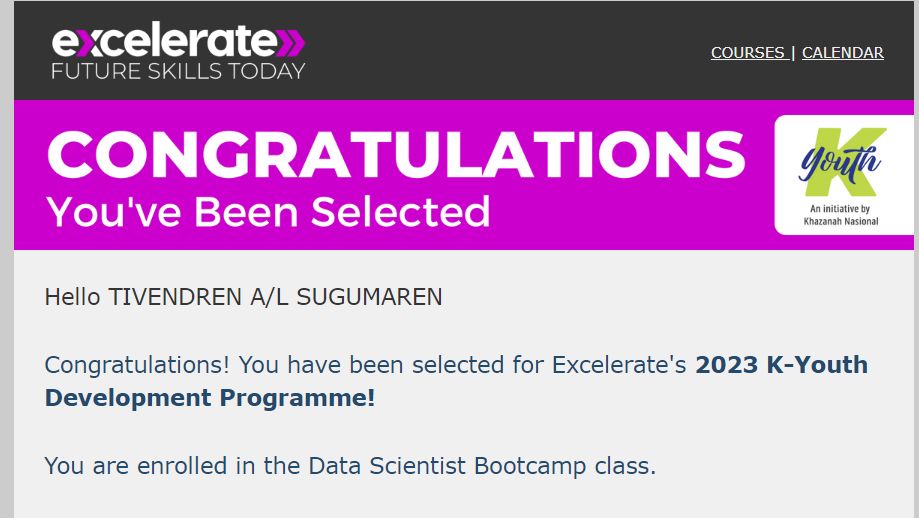Screen dimensions: 919x518
Task: Click the Excelerate logo in the header
Action: point(178,51)
